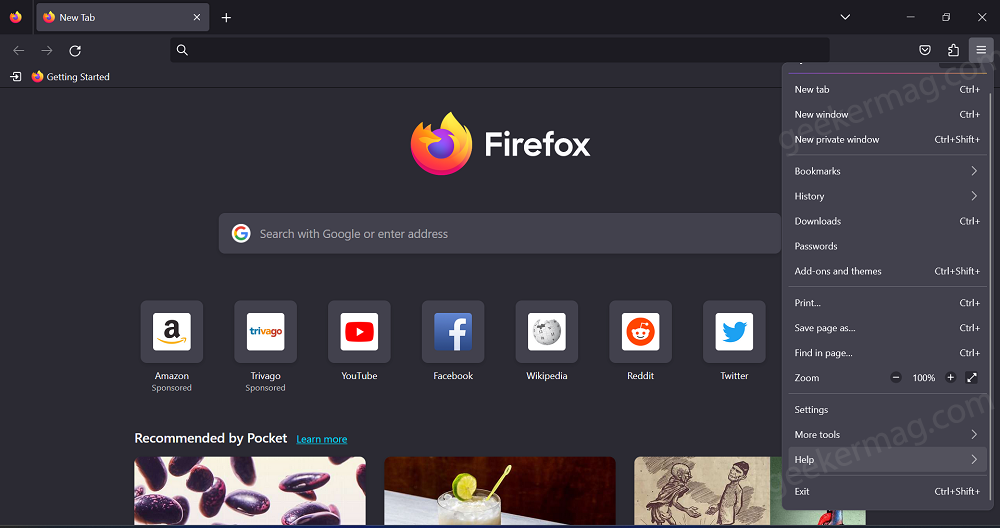The height and width of the screenshot is (528, 1000).
Task: Click the Save to Pocket icon
Action: [x=925, y=50]
